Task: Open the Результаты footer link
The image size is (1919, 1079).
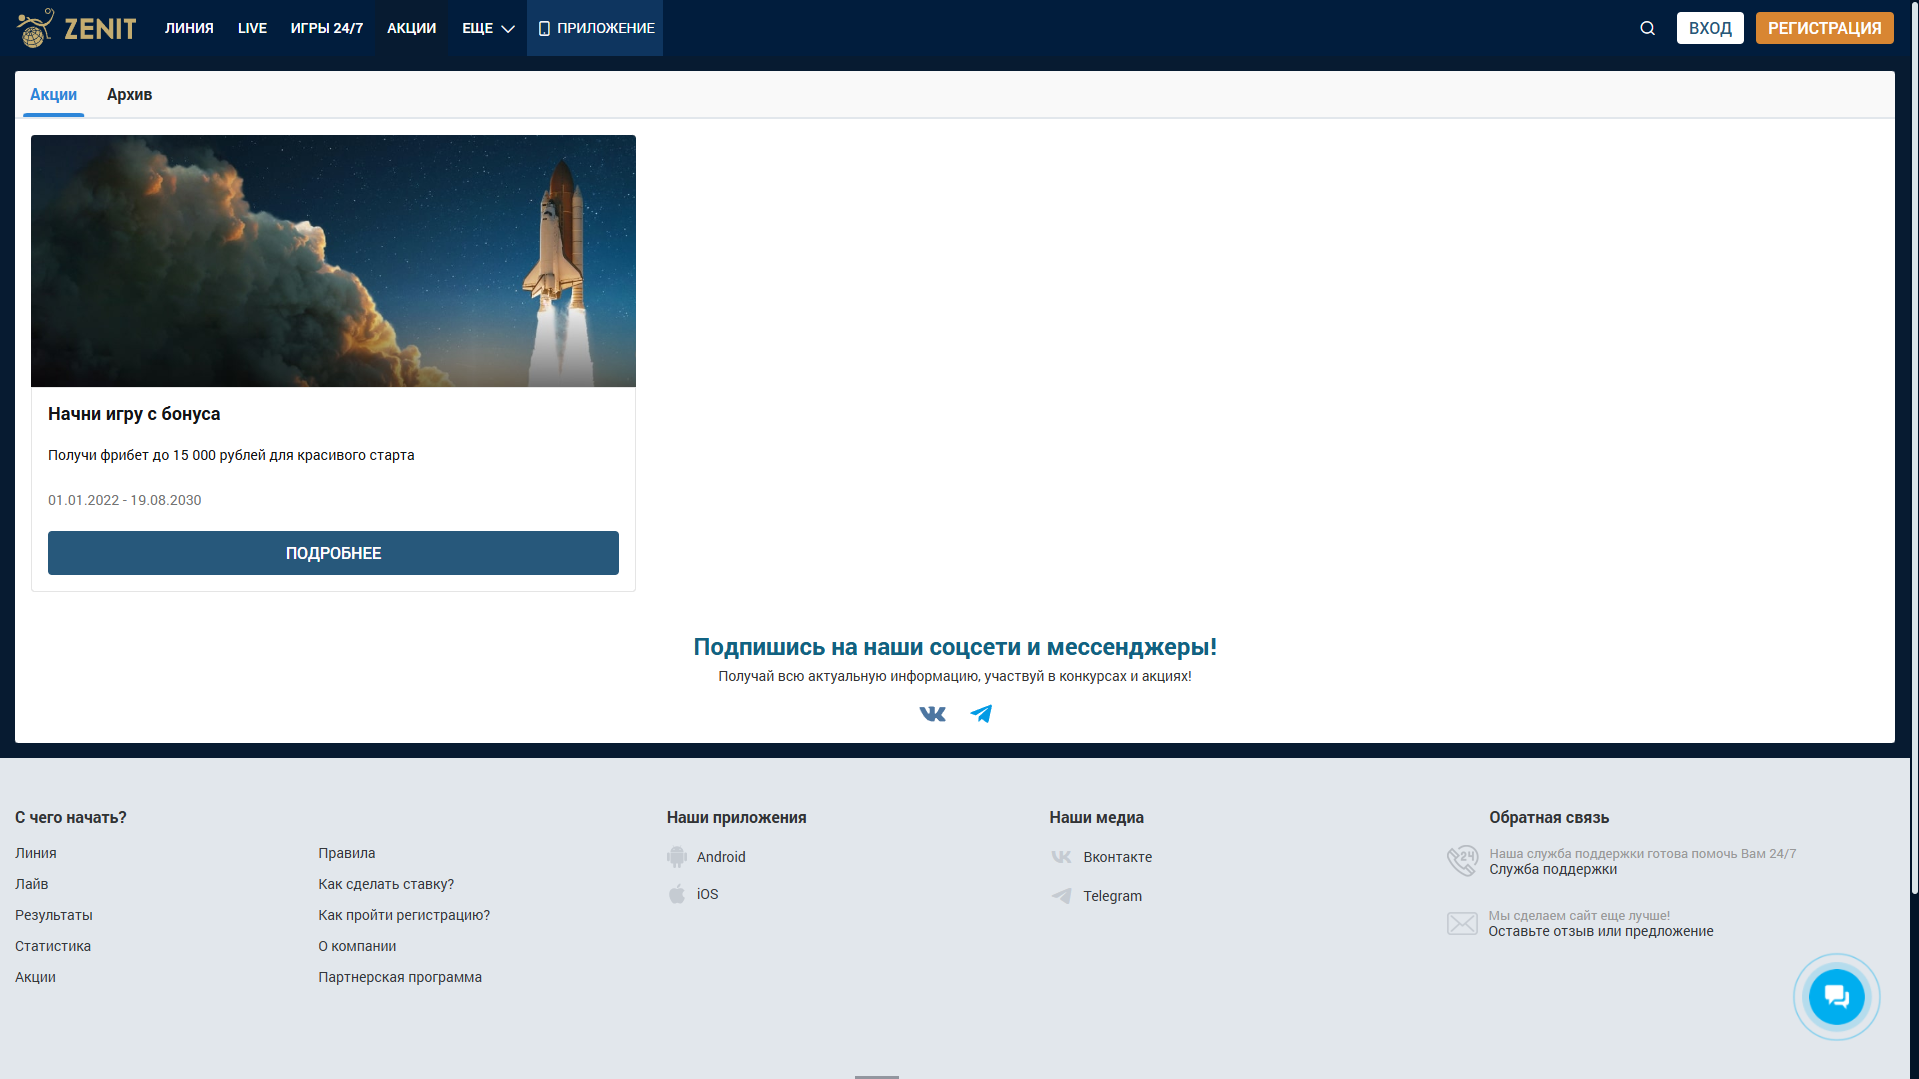Action: 54,915
